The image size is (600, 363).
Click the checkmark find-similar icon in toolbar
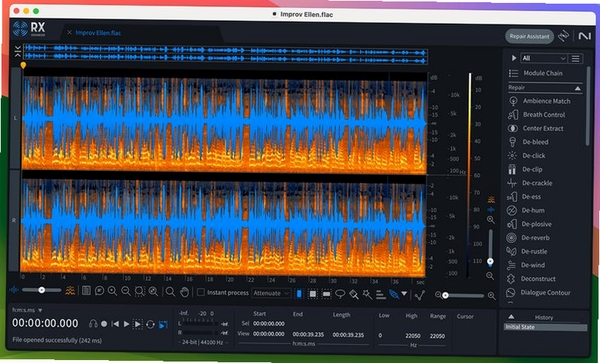420,295
